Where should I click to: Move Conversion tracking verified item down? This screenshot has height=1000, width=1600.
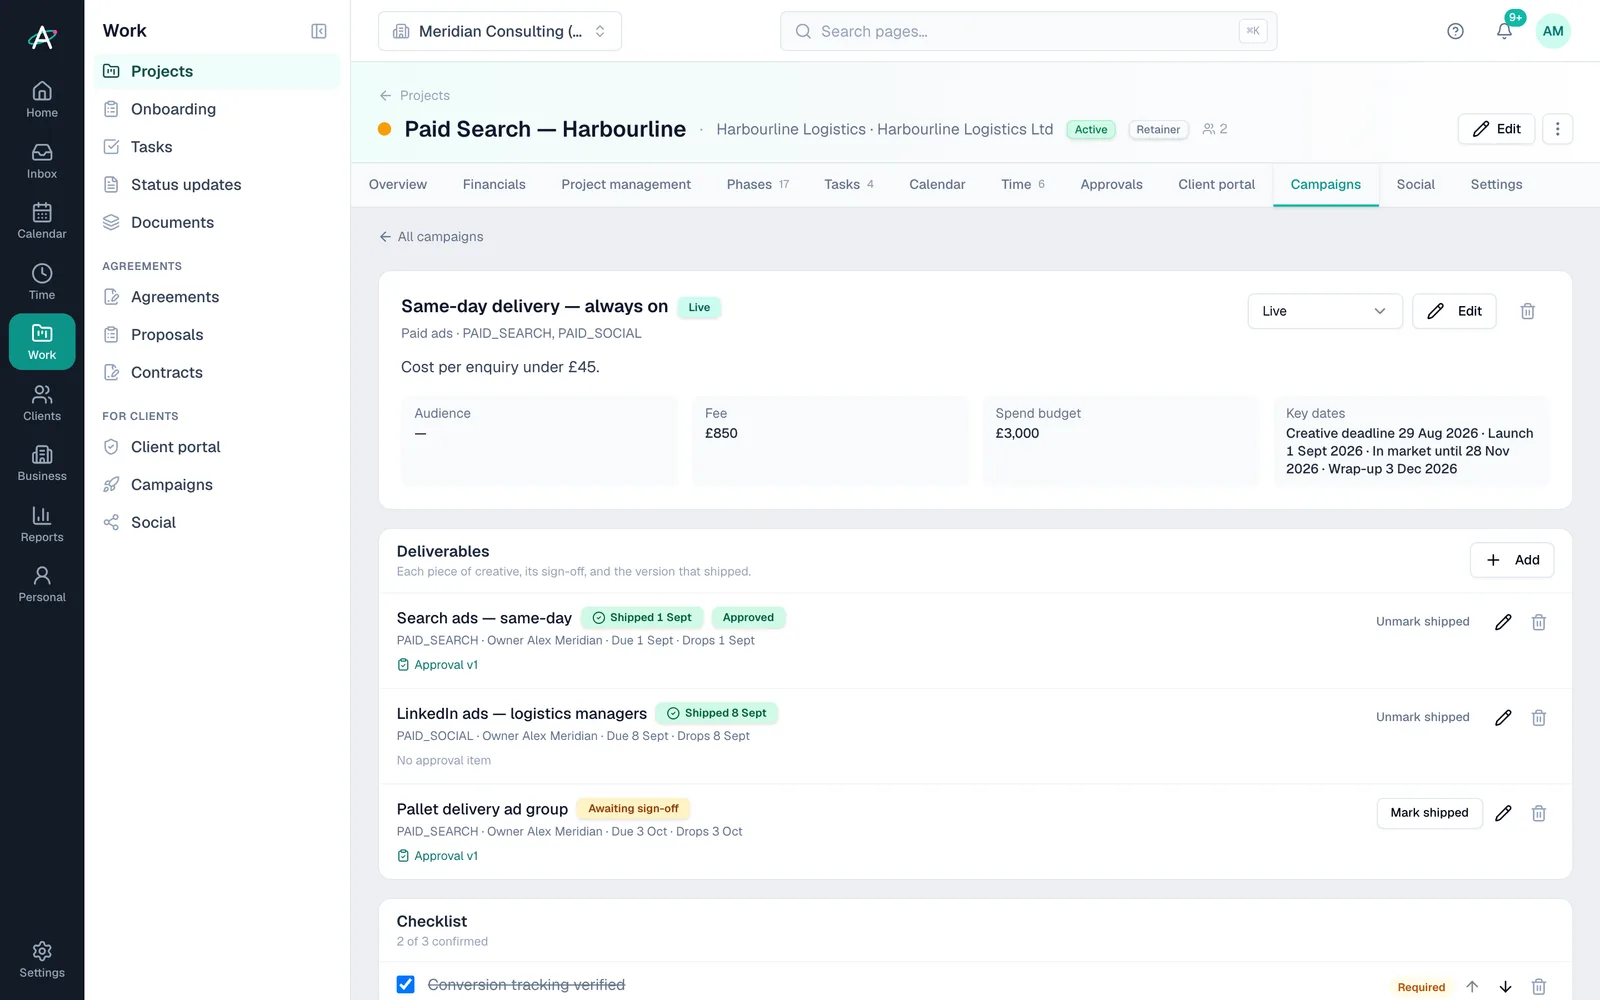1505,987
